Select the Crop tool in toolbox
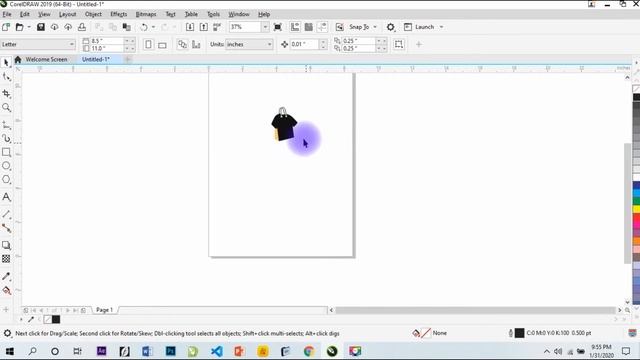Image resolution: width=640 pixels, height=360 pixels. [x=6, y=93]
